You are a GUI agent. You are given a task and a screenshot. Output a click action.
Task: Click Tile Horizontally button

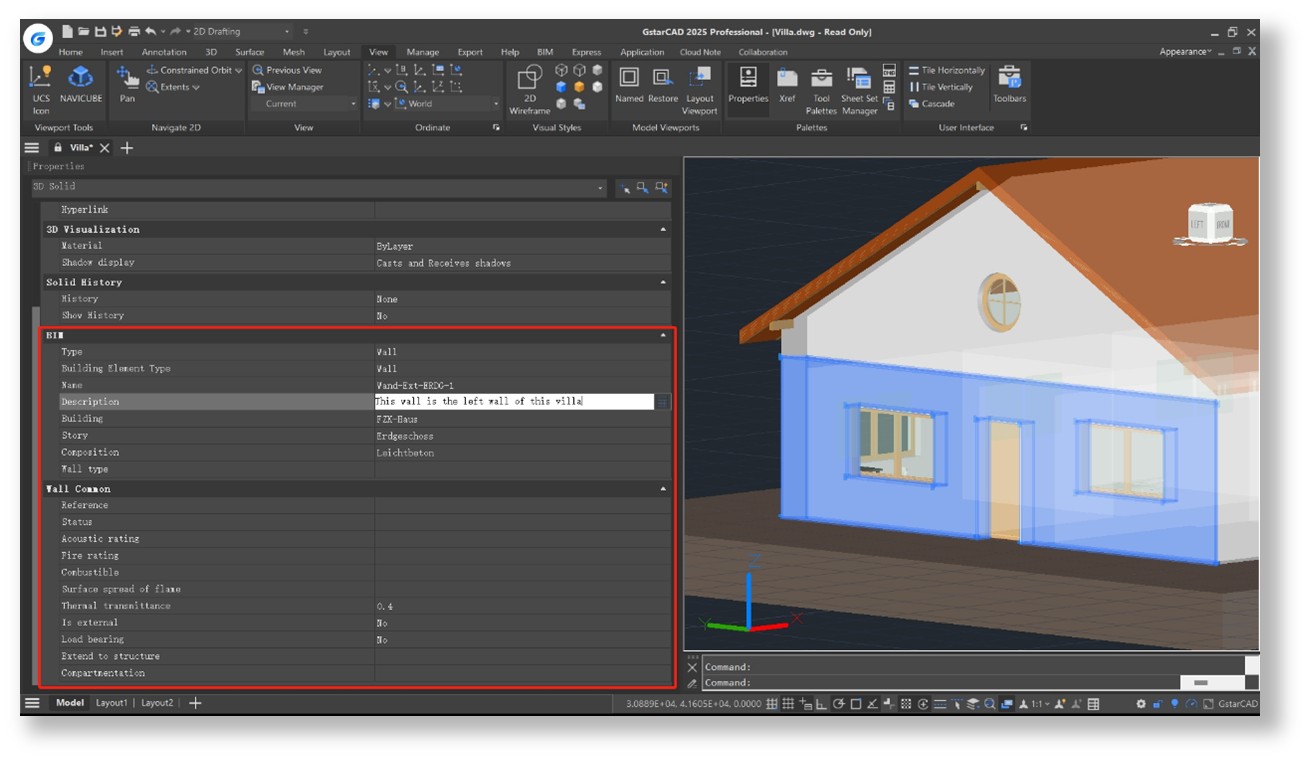pos(947,70)
